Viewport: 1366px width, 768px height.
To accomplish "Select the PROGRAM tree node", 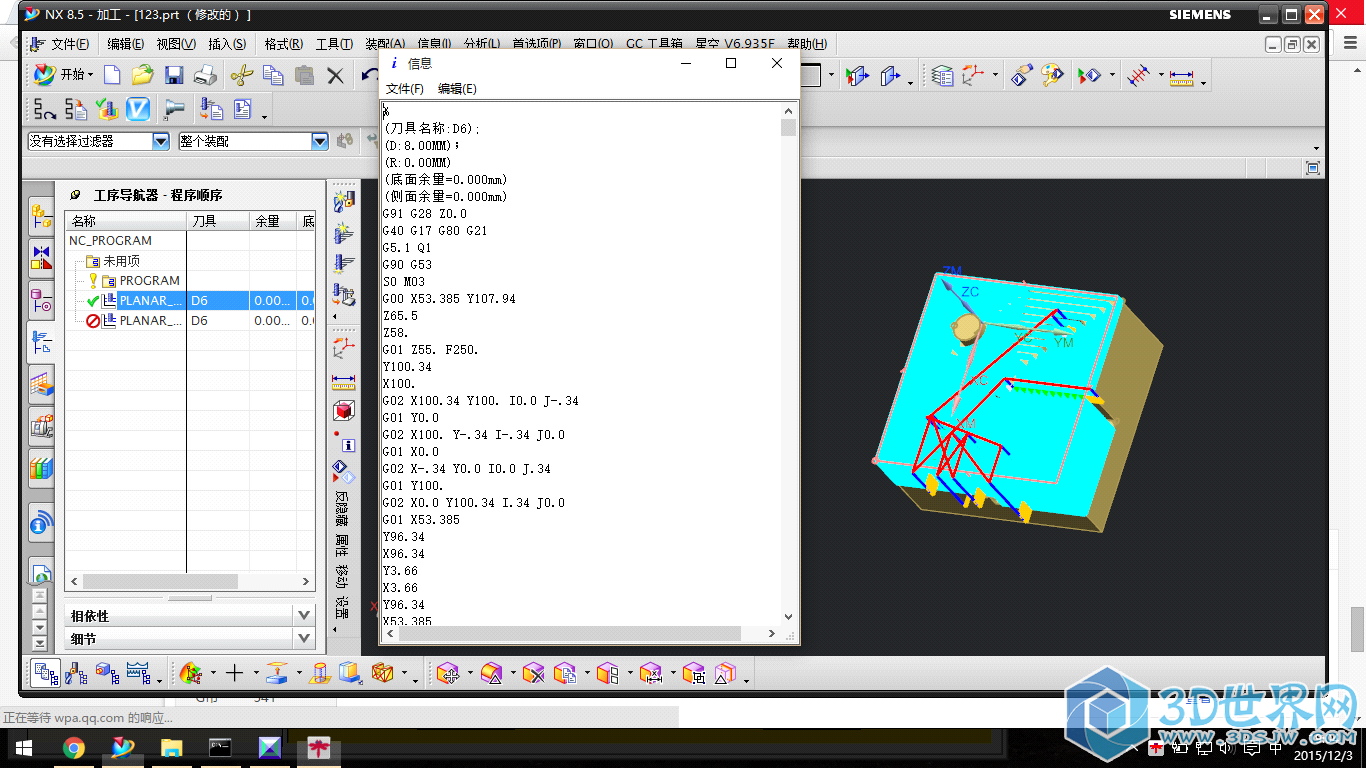I will (149, 281).
